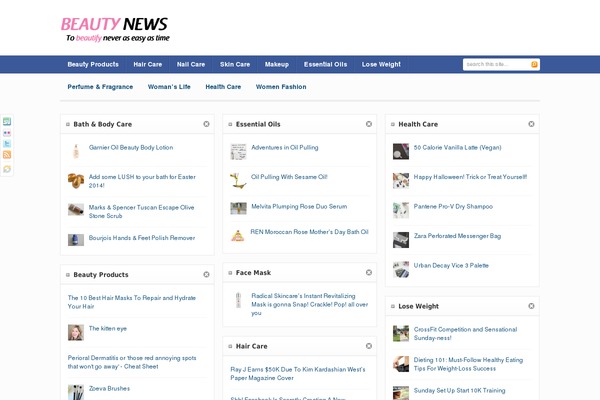Open the Lose Weight menu item
600x400 pixels.
click(x=382, y=64)
